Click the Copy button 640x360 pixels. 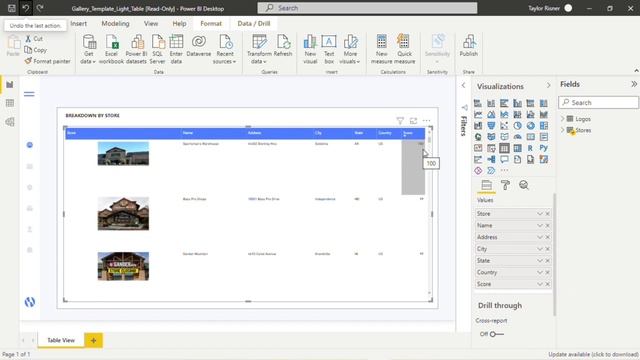click(36, 50)
